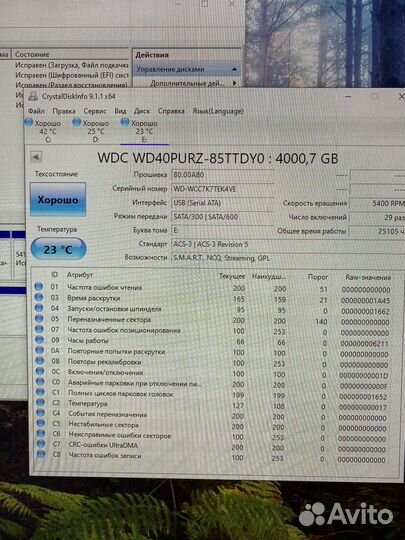
Task: Open the Файл menu in CrystalDiskInfo
Action: tap(36, 111)
